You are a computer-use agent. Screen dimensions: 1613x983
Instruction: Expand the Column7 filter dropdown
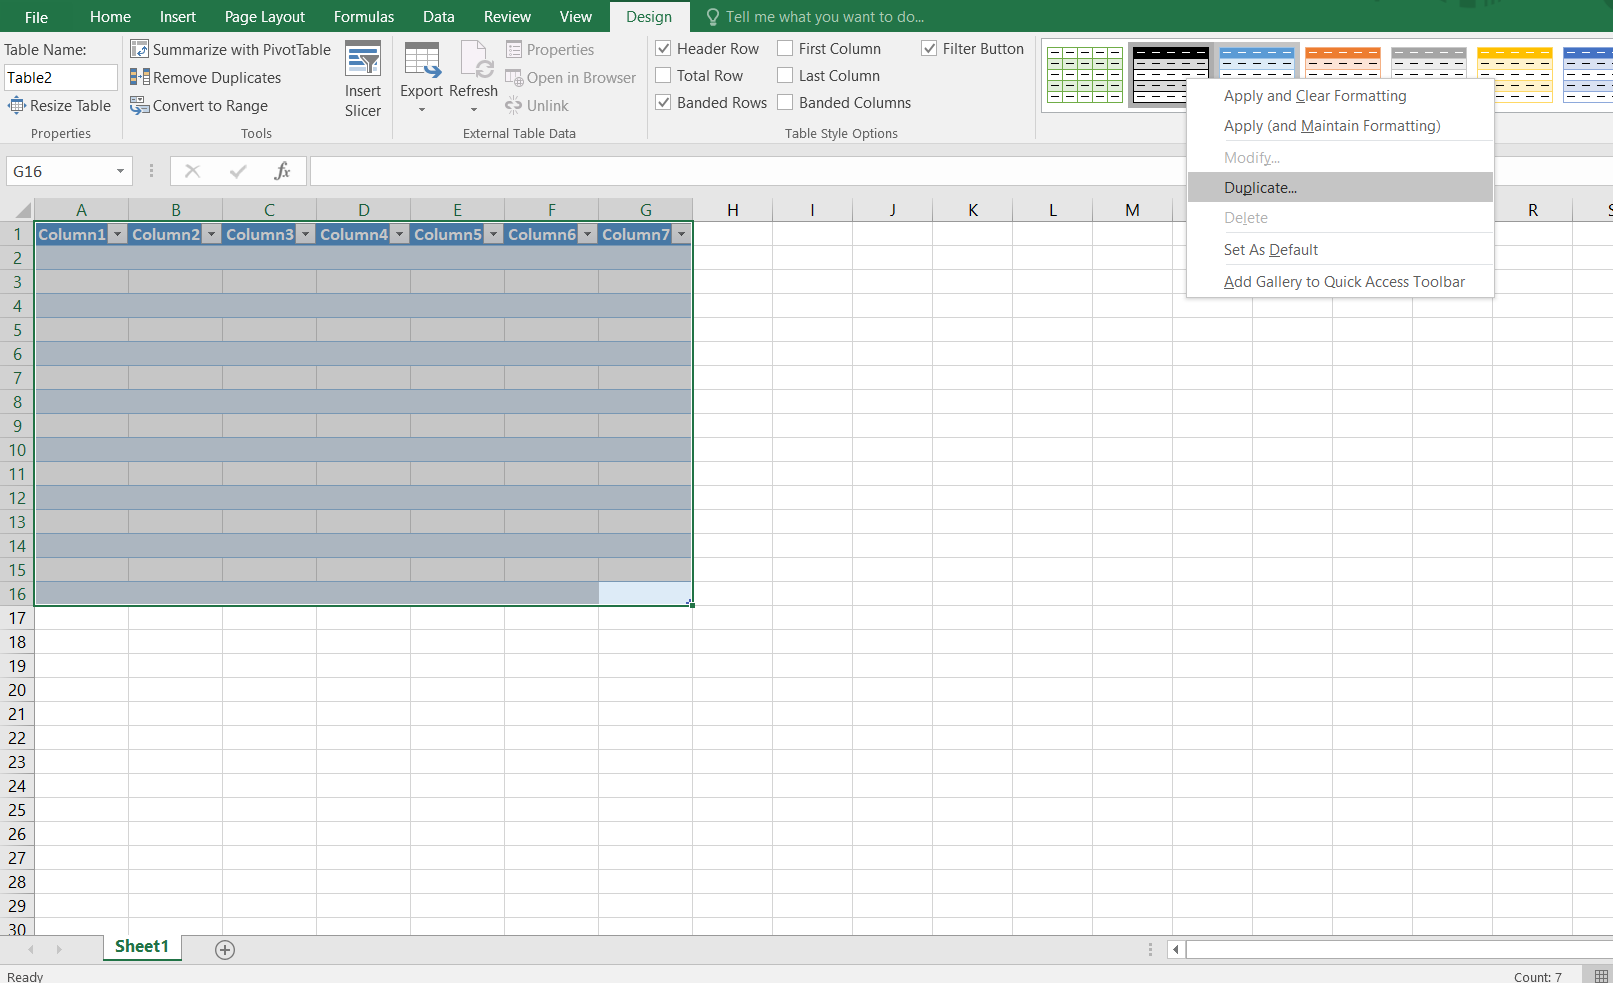[x=681, y=234]
